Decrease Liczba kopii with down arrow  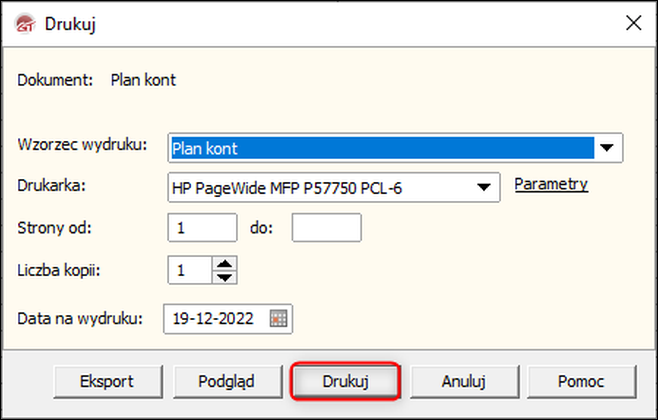(225, 276)
